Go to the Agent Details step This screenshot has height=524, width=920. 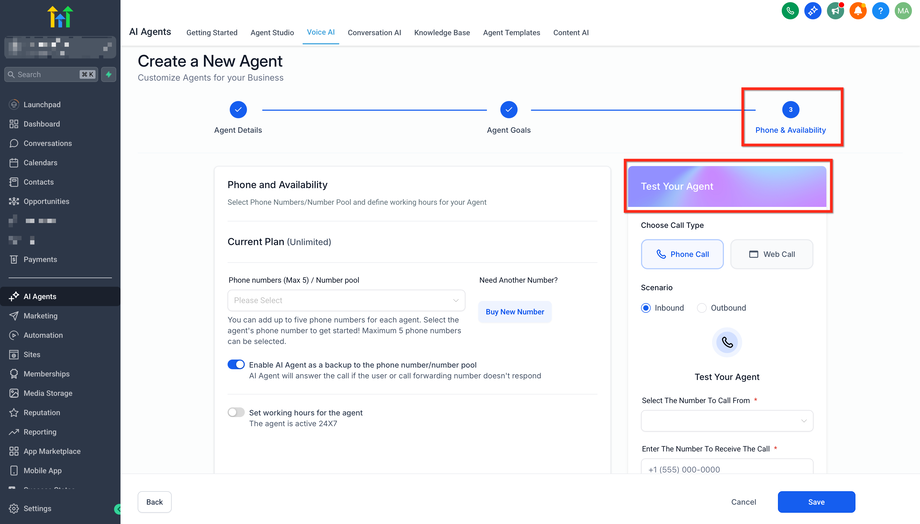click(238, 117)
